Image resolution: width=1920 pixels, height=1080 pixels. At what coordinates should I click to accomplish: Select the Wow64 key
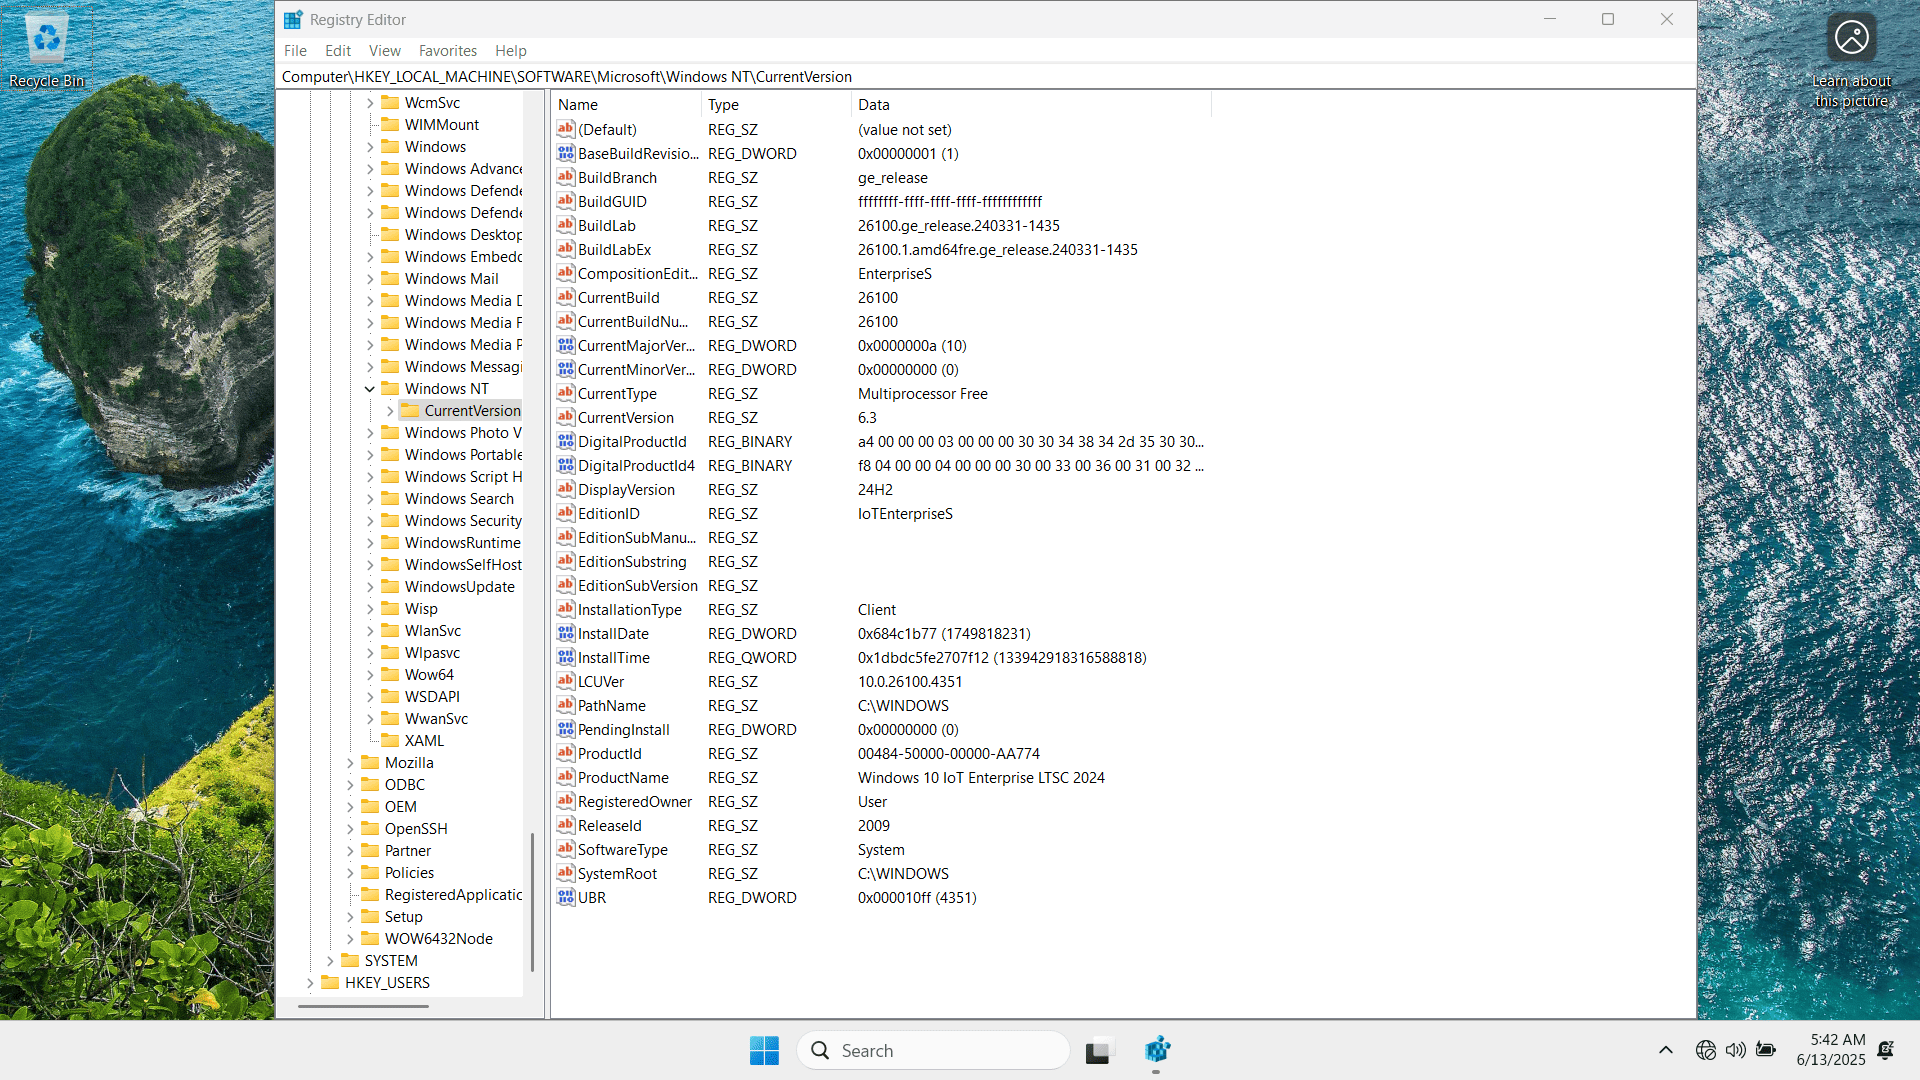[x=429, y=674]
